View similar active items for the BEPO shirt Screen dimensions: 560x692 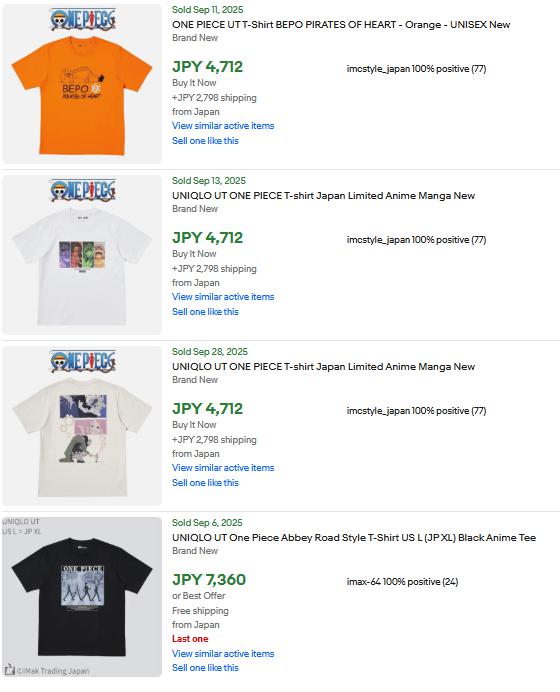[223, 126]
